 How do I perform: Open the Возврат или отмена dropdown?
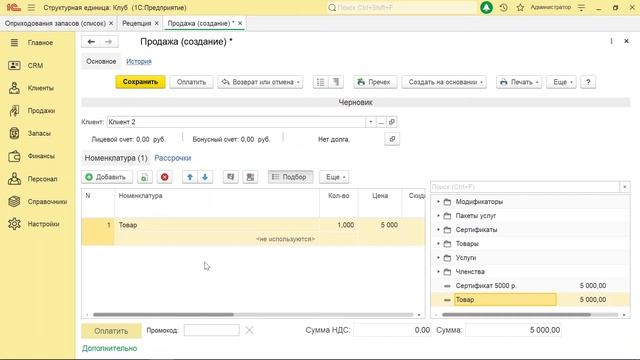pos(260,82)
